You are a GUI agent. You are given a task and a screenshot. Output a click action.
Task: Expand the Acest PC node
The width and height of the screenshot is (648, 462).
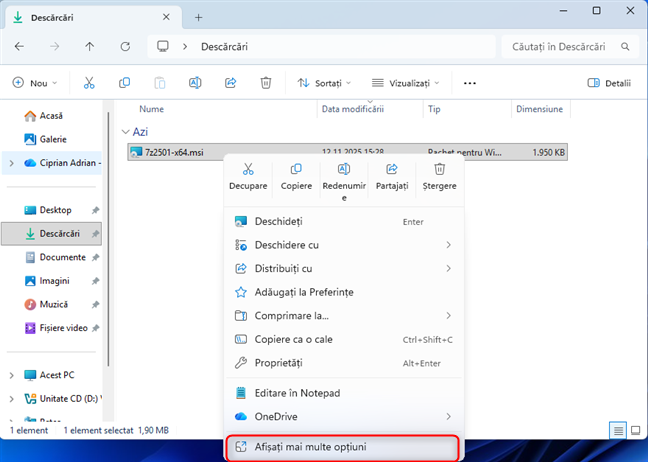(12, 375)
